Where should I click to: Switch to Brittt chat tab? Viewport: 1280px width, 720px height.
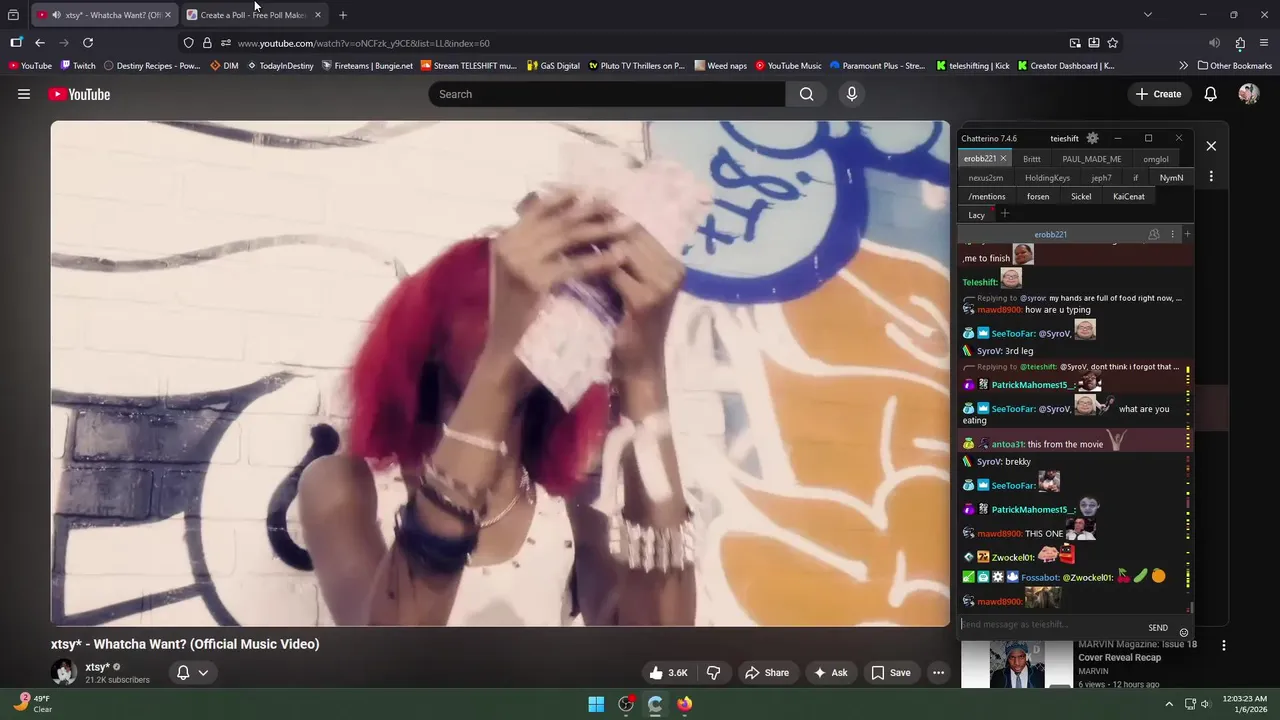1032,159
